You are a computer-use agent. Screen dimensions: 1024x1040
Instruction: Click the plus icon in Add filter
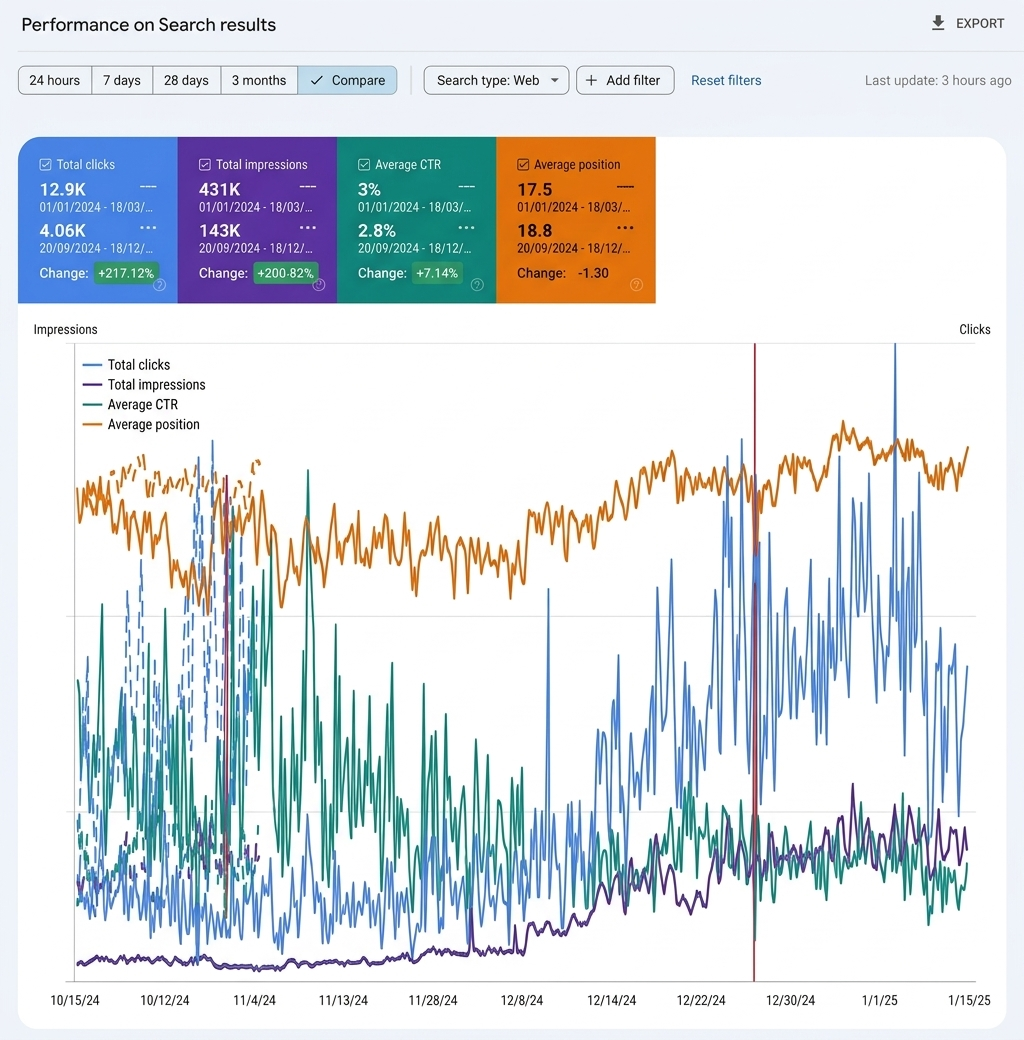click(591, 80)
